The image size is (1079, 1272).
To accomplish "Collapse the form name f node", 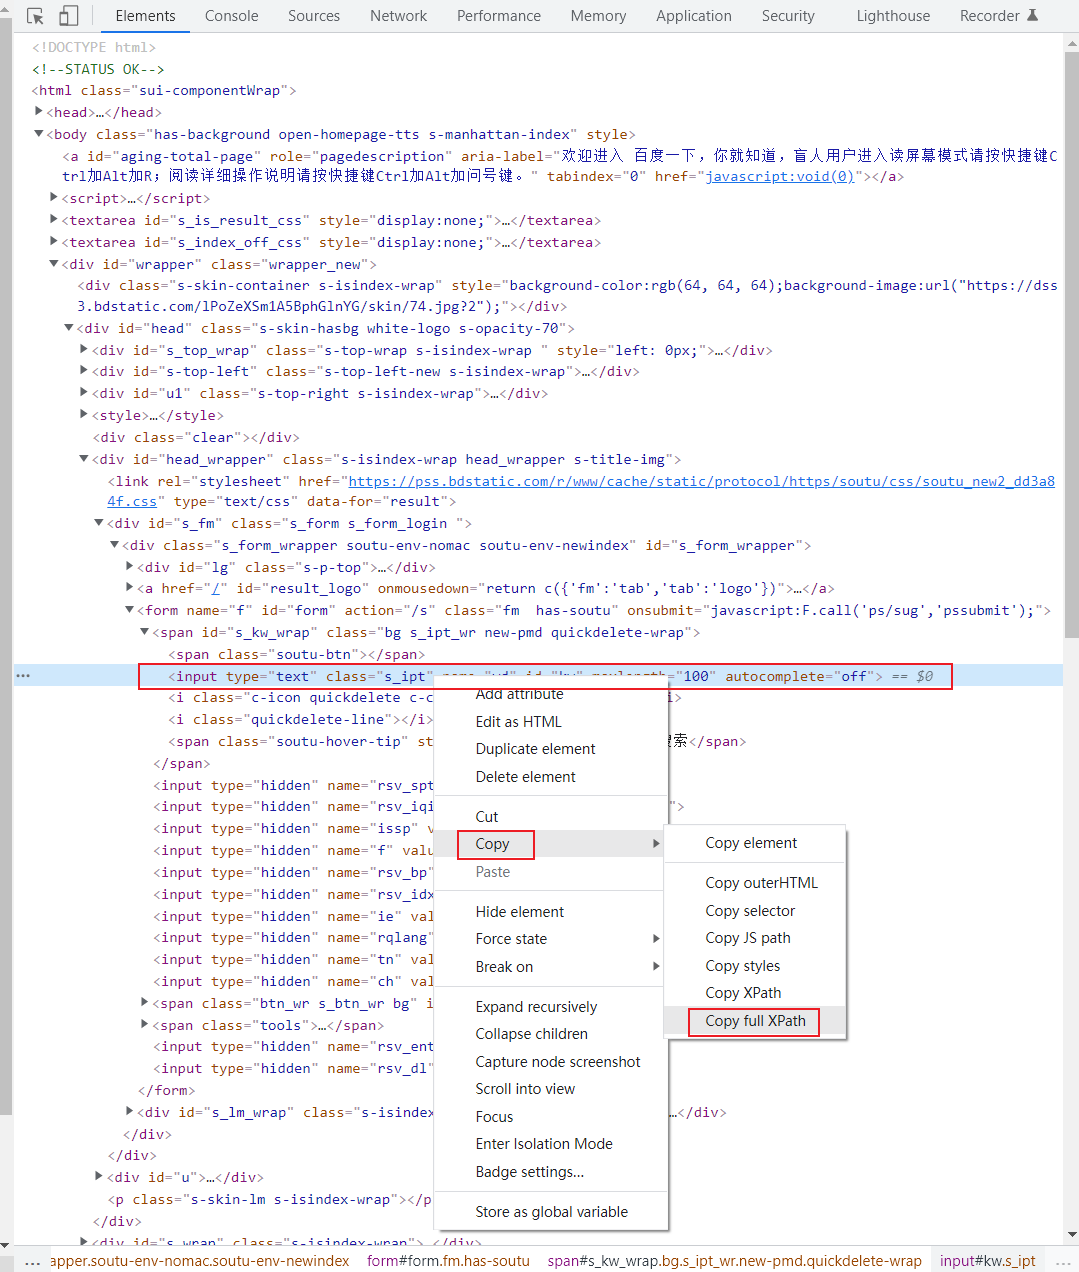I will 129,610.
